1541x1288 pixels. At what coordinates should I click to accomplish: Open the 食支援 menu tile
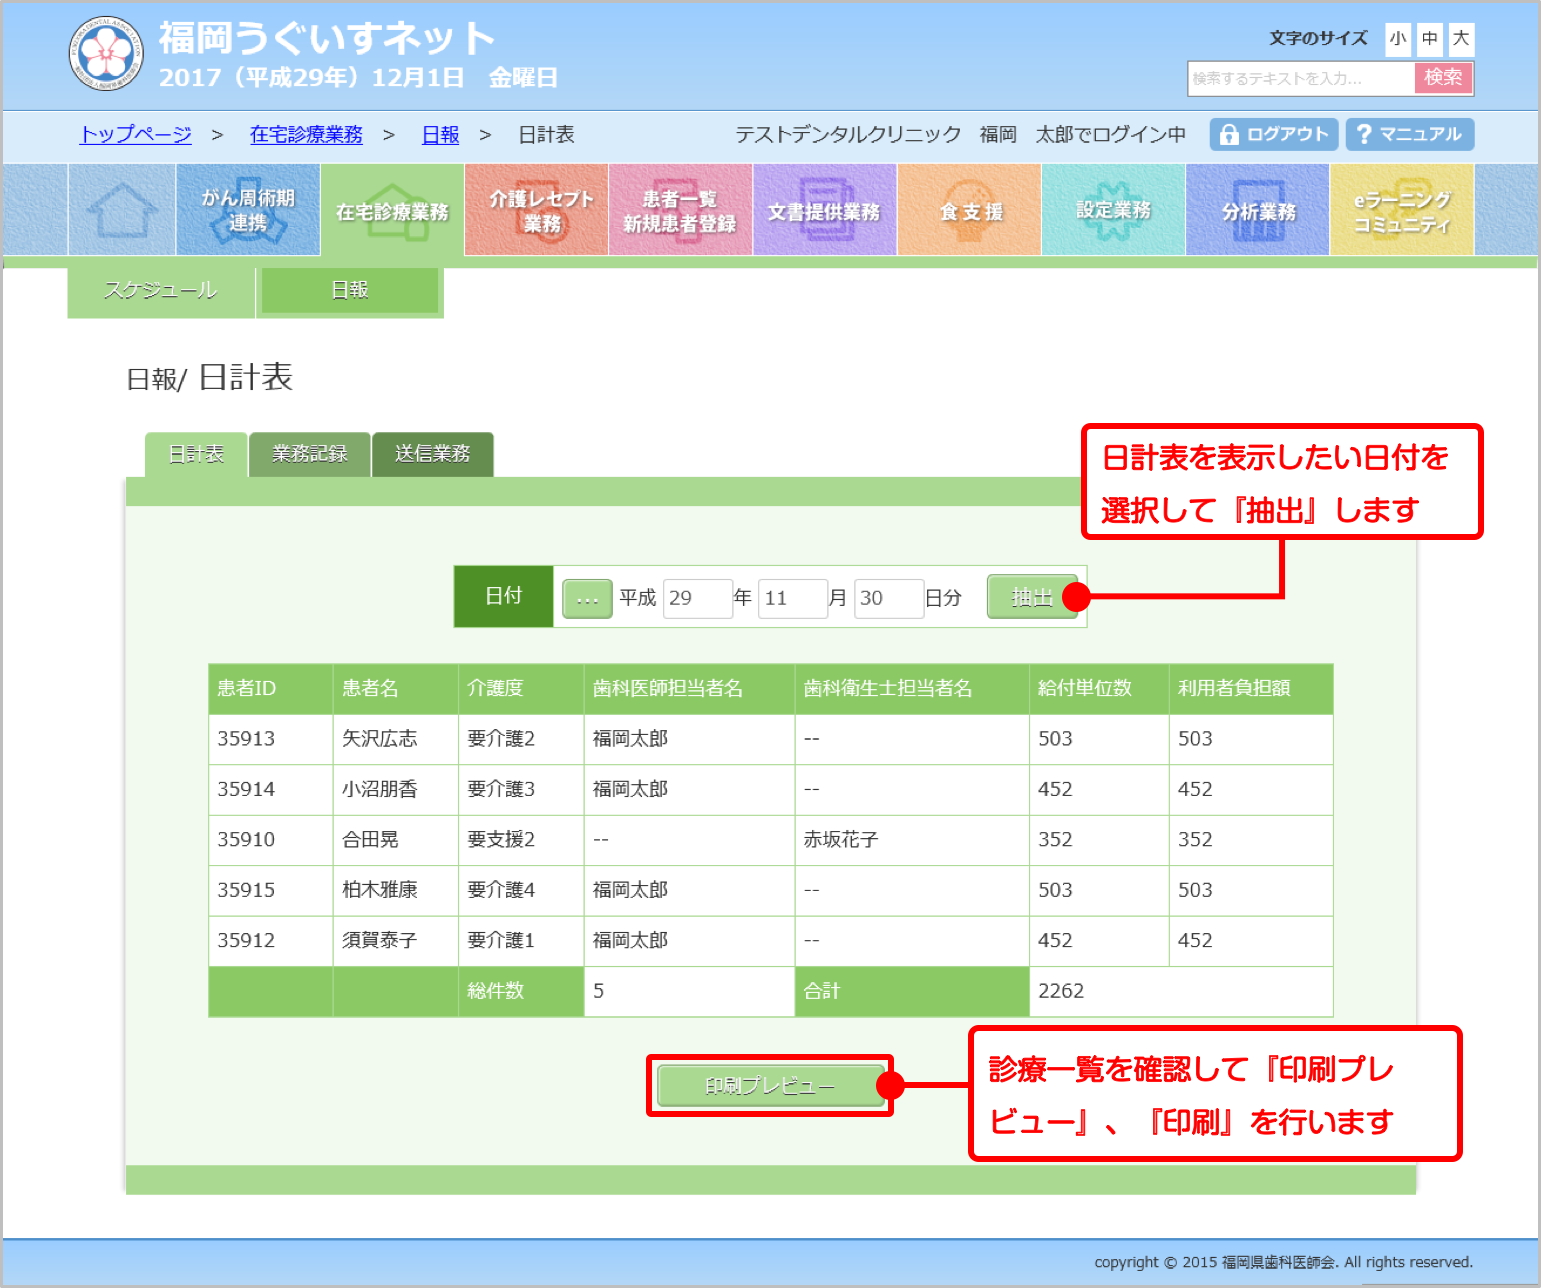click(x=969, y=211)
